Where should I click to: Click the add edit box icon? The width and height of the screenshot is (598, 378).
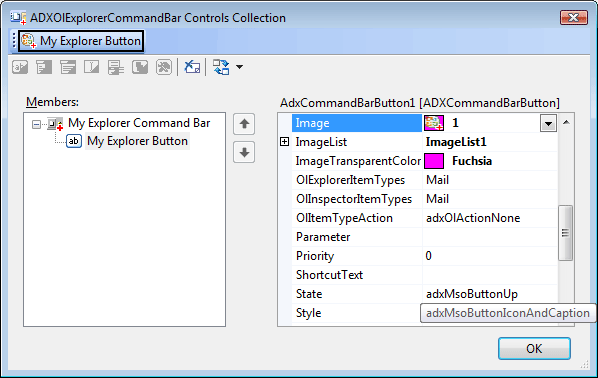[92, 68]
